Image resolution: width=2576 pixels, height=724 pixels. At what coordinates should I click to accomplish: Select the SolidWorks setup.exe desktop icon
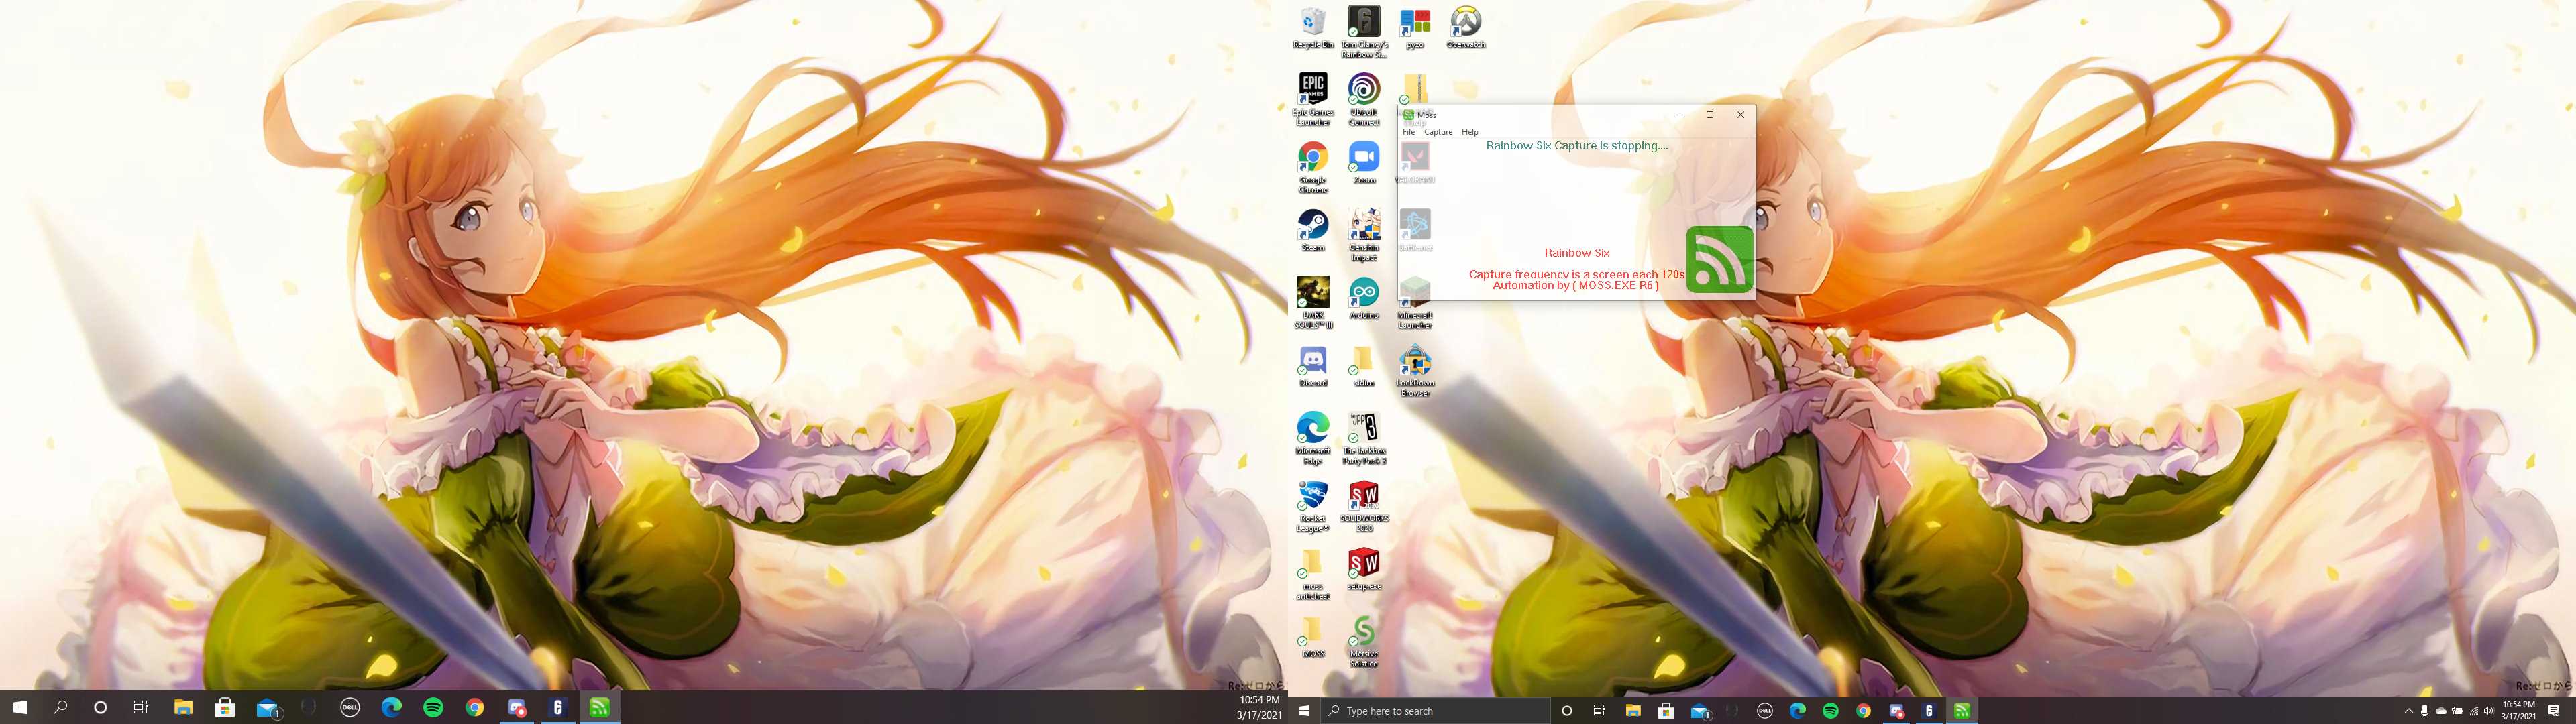pos(1364,569)
